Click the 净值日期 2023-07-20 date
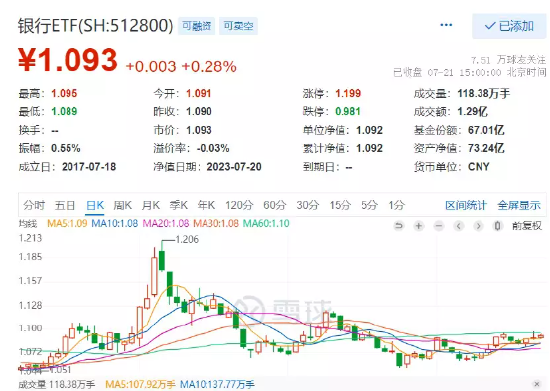The image size is (550, 391). [234, 167]
